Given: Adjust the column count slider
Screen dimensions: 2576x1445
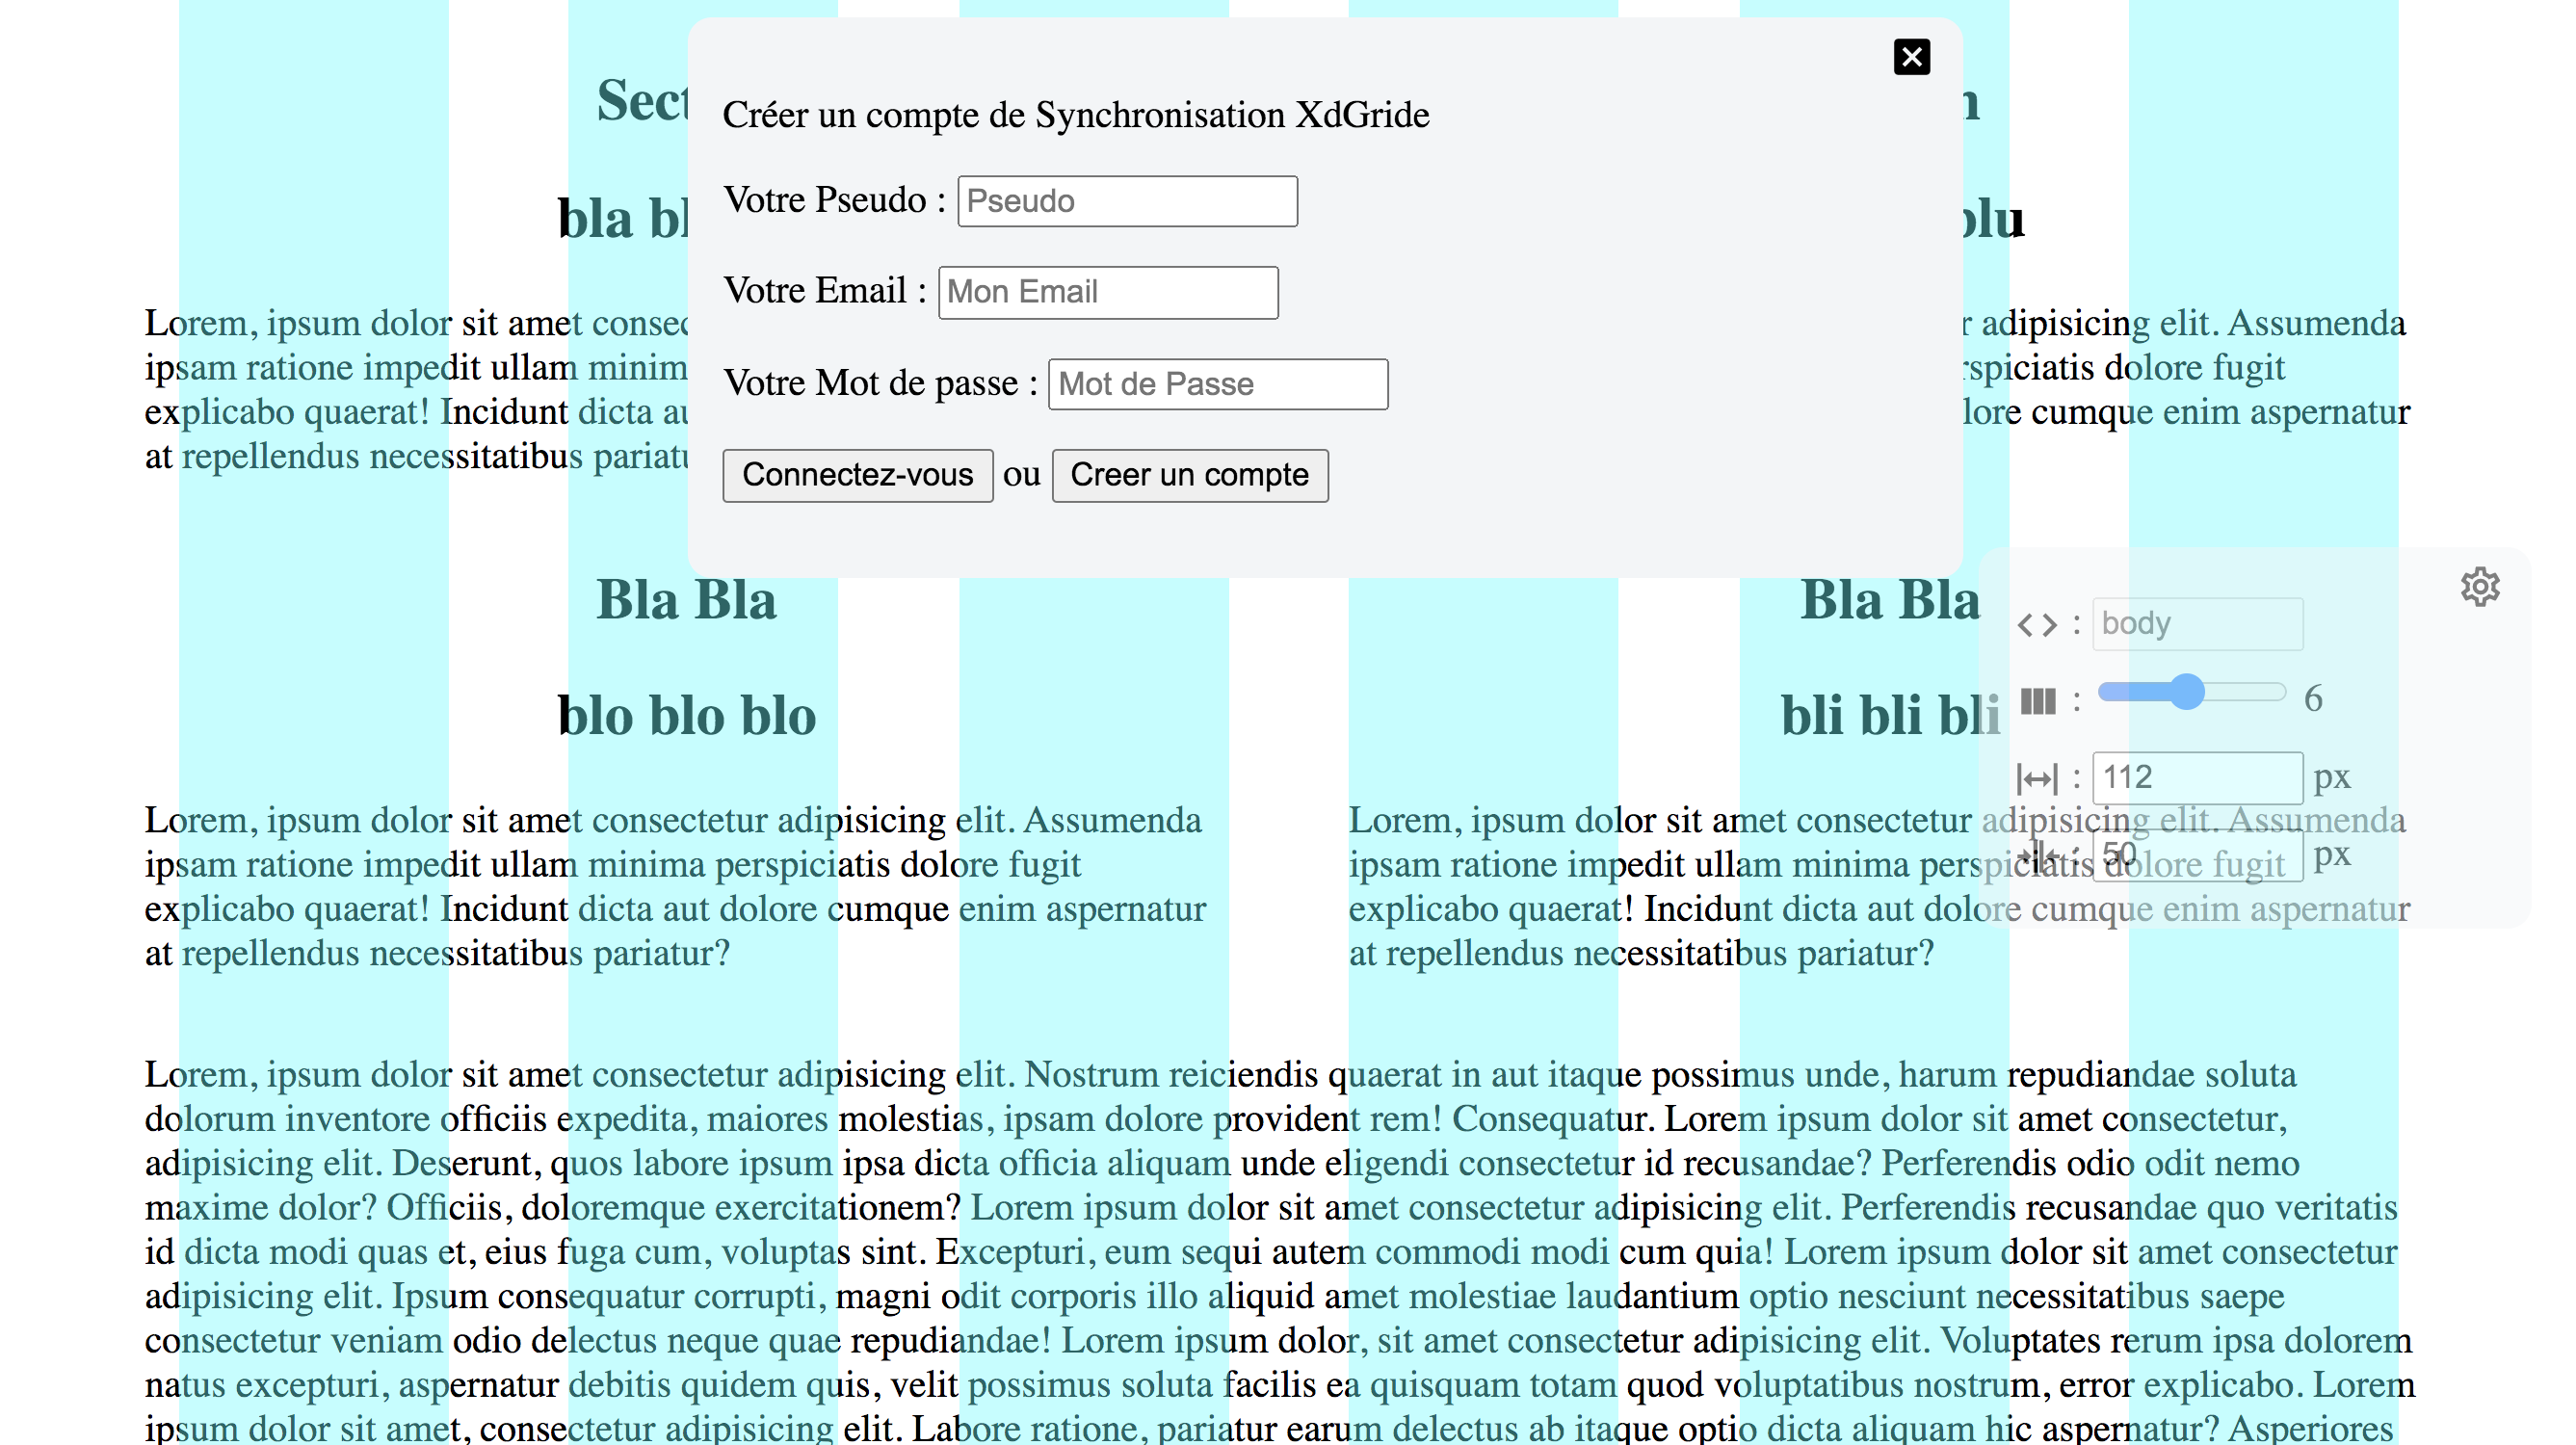Looking at the screenshot, I should [x=2190, y=692].
